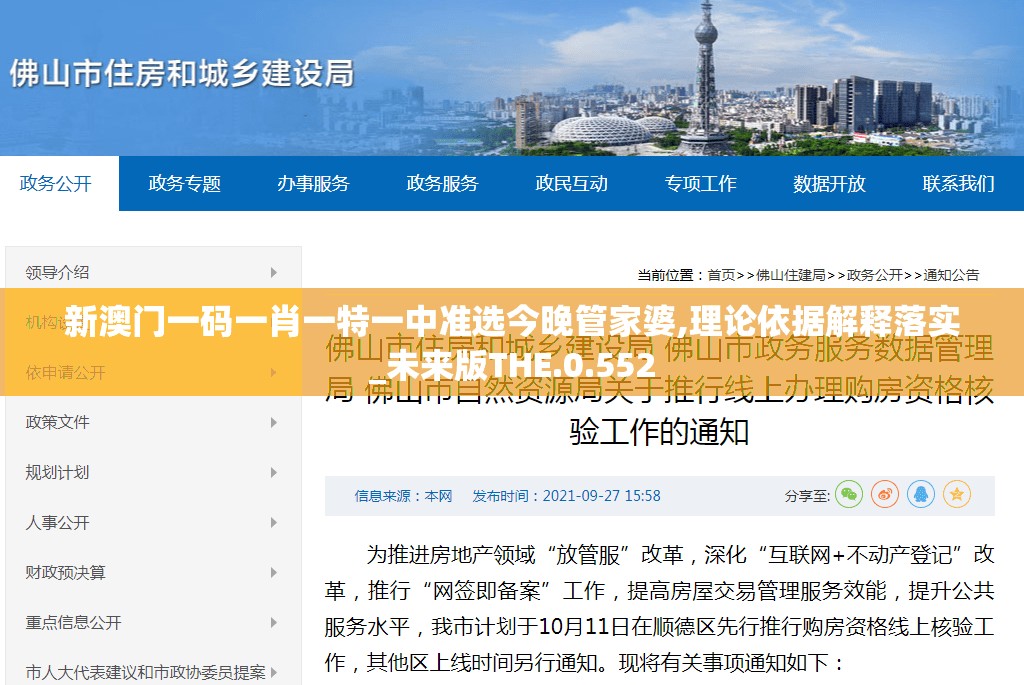Open the 政务专题 menu item
The width and height of the screenshot is (1024, 685).
(x=184, y=183)
